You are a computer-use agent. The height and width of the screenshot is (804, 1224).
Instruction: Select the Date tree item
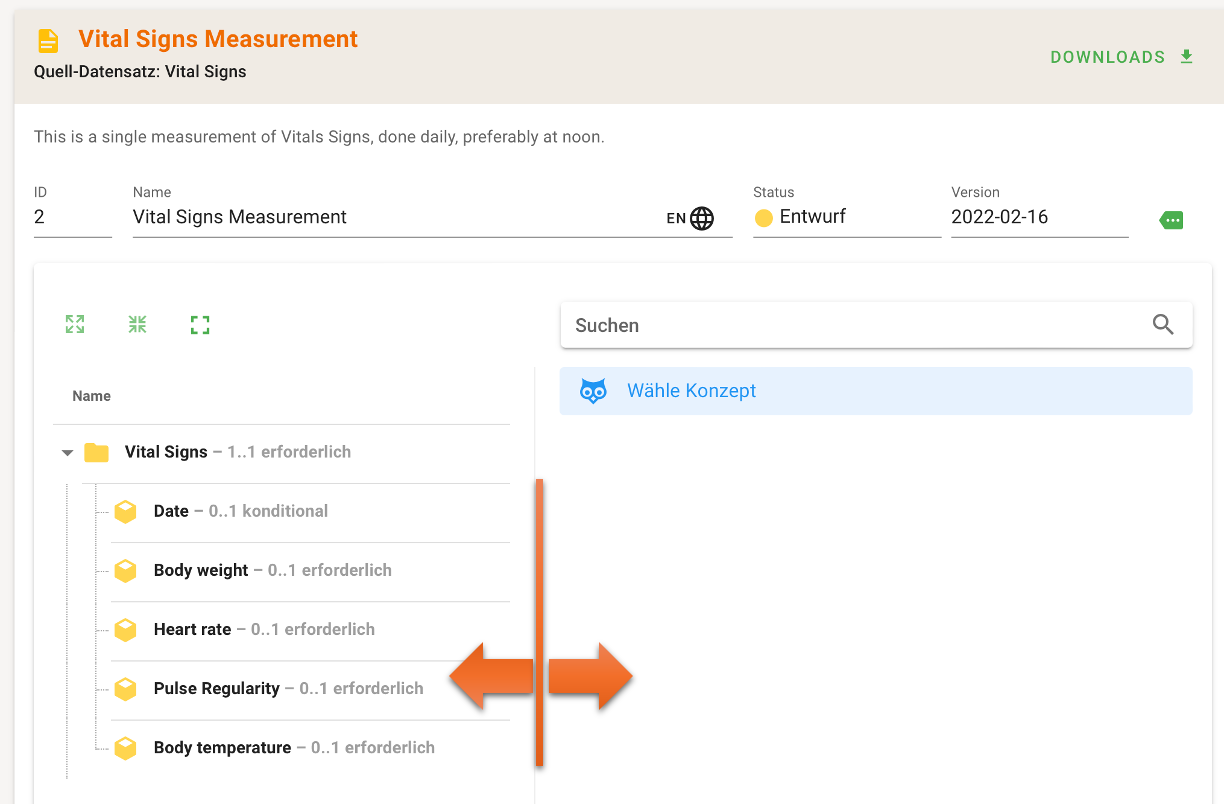tap(171, 511)
